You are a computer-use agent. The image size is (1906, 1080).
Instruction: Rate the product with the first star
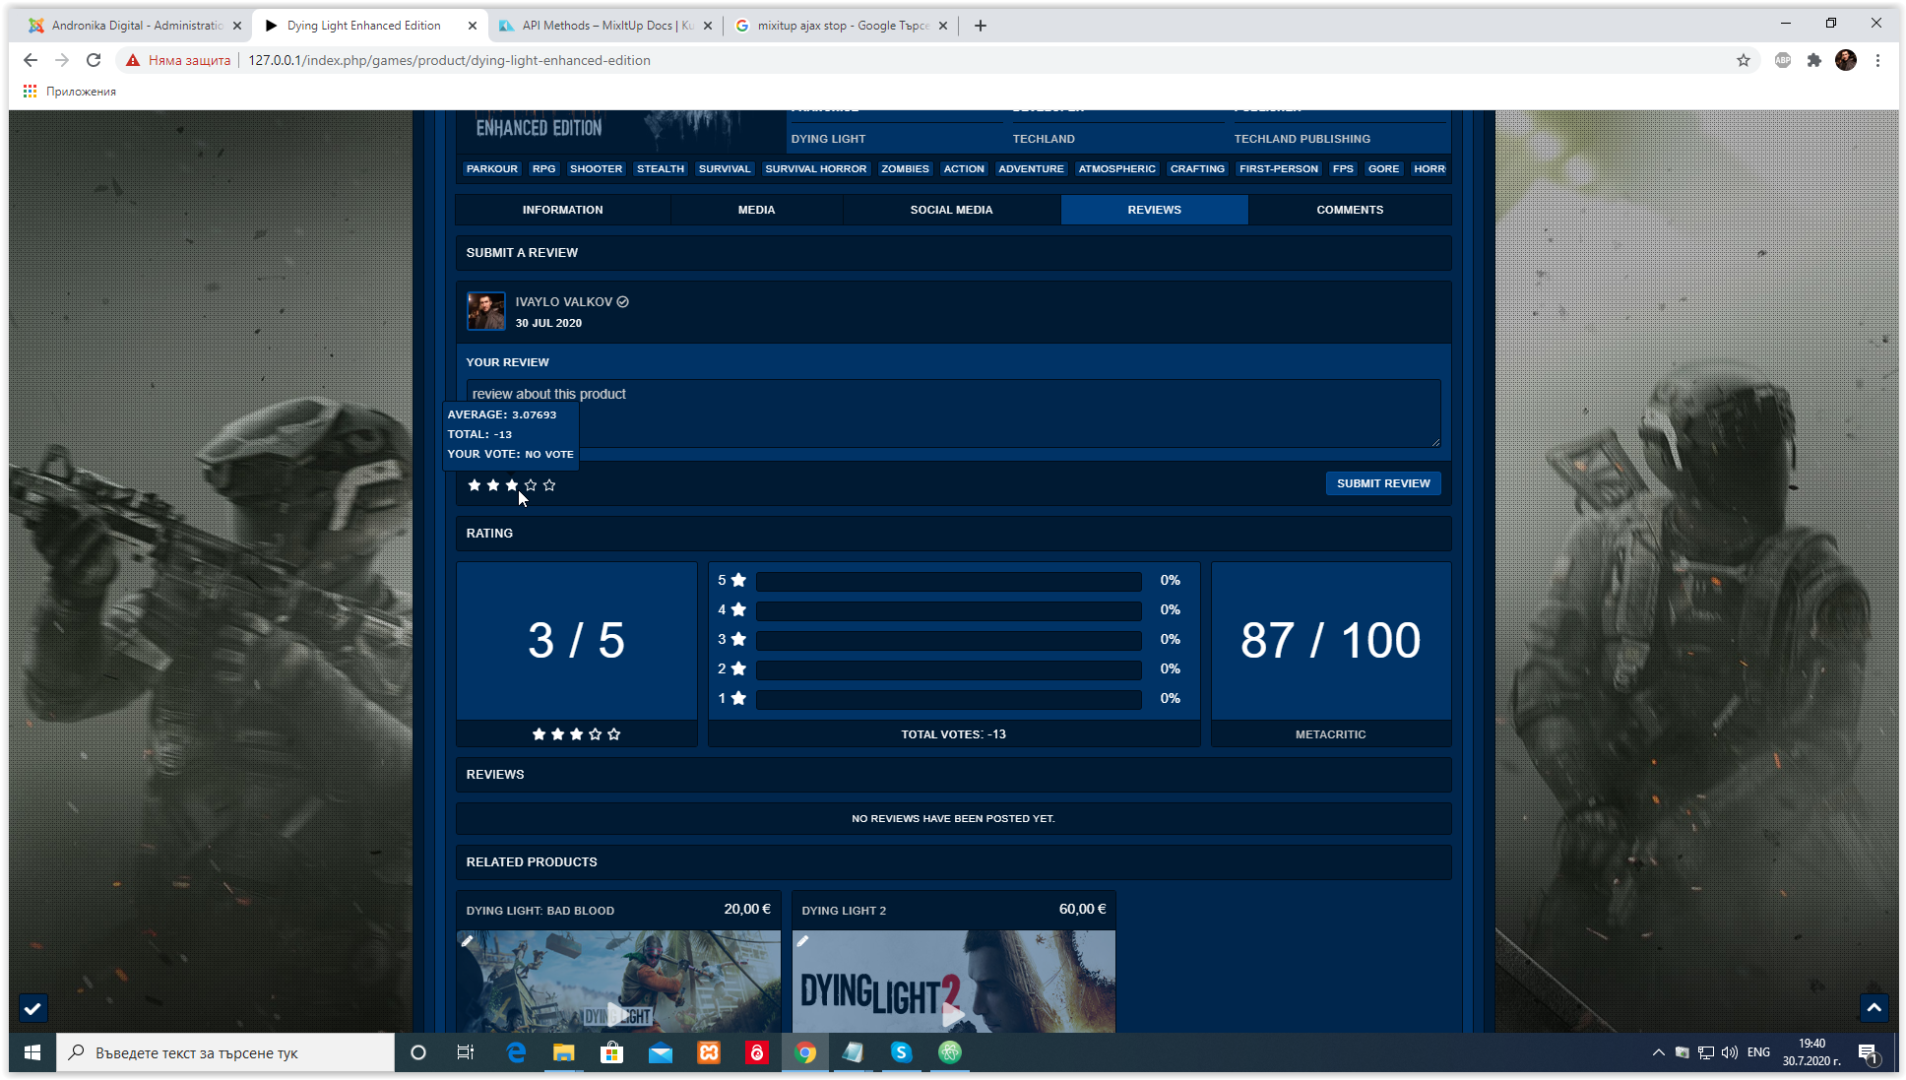(x=474, y=485)
